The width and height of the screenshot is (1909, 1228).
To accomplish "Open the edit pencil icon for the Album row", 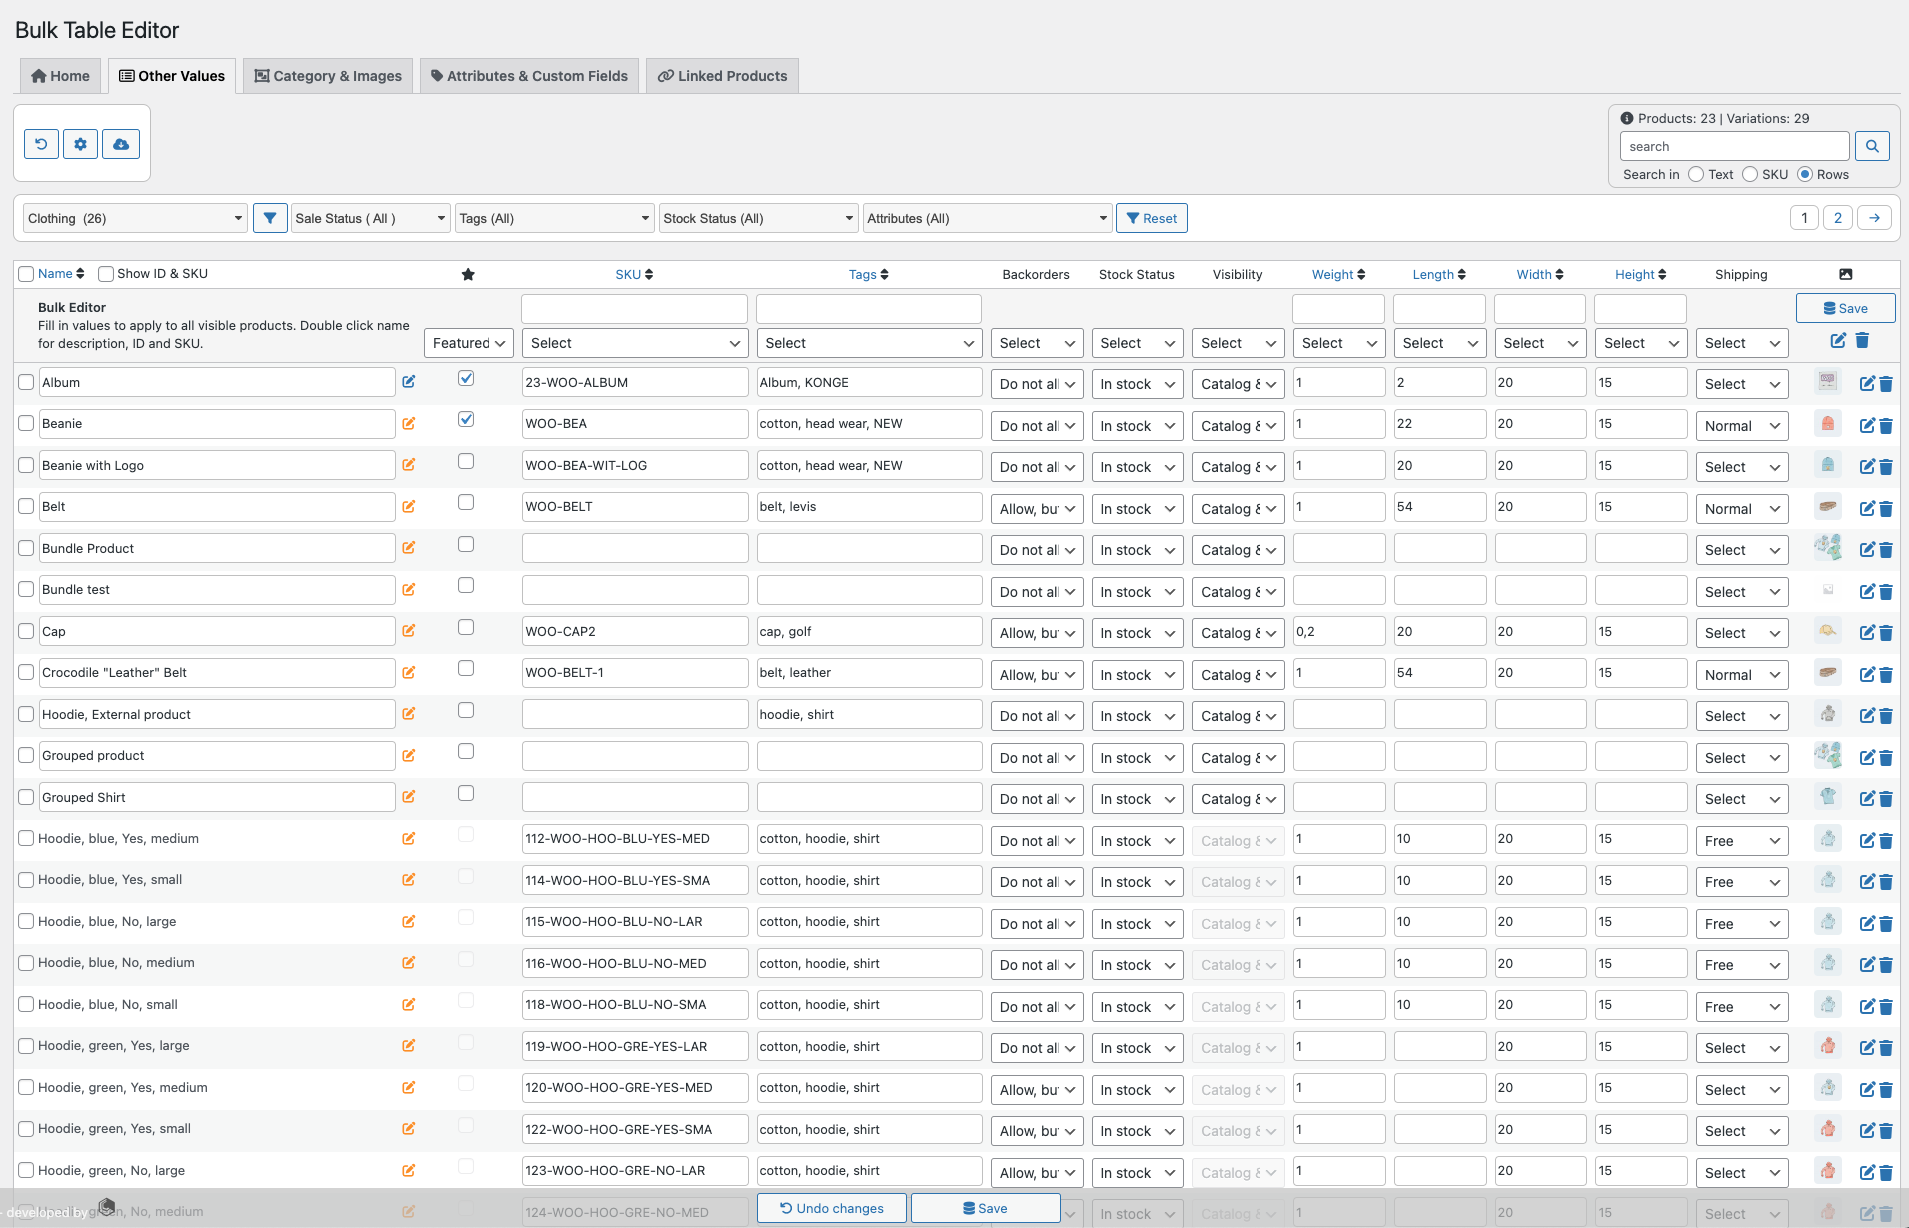I will coord(1866,383).
